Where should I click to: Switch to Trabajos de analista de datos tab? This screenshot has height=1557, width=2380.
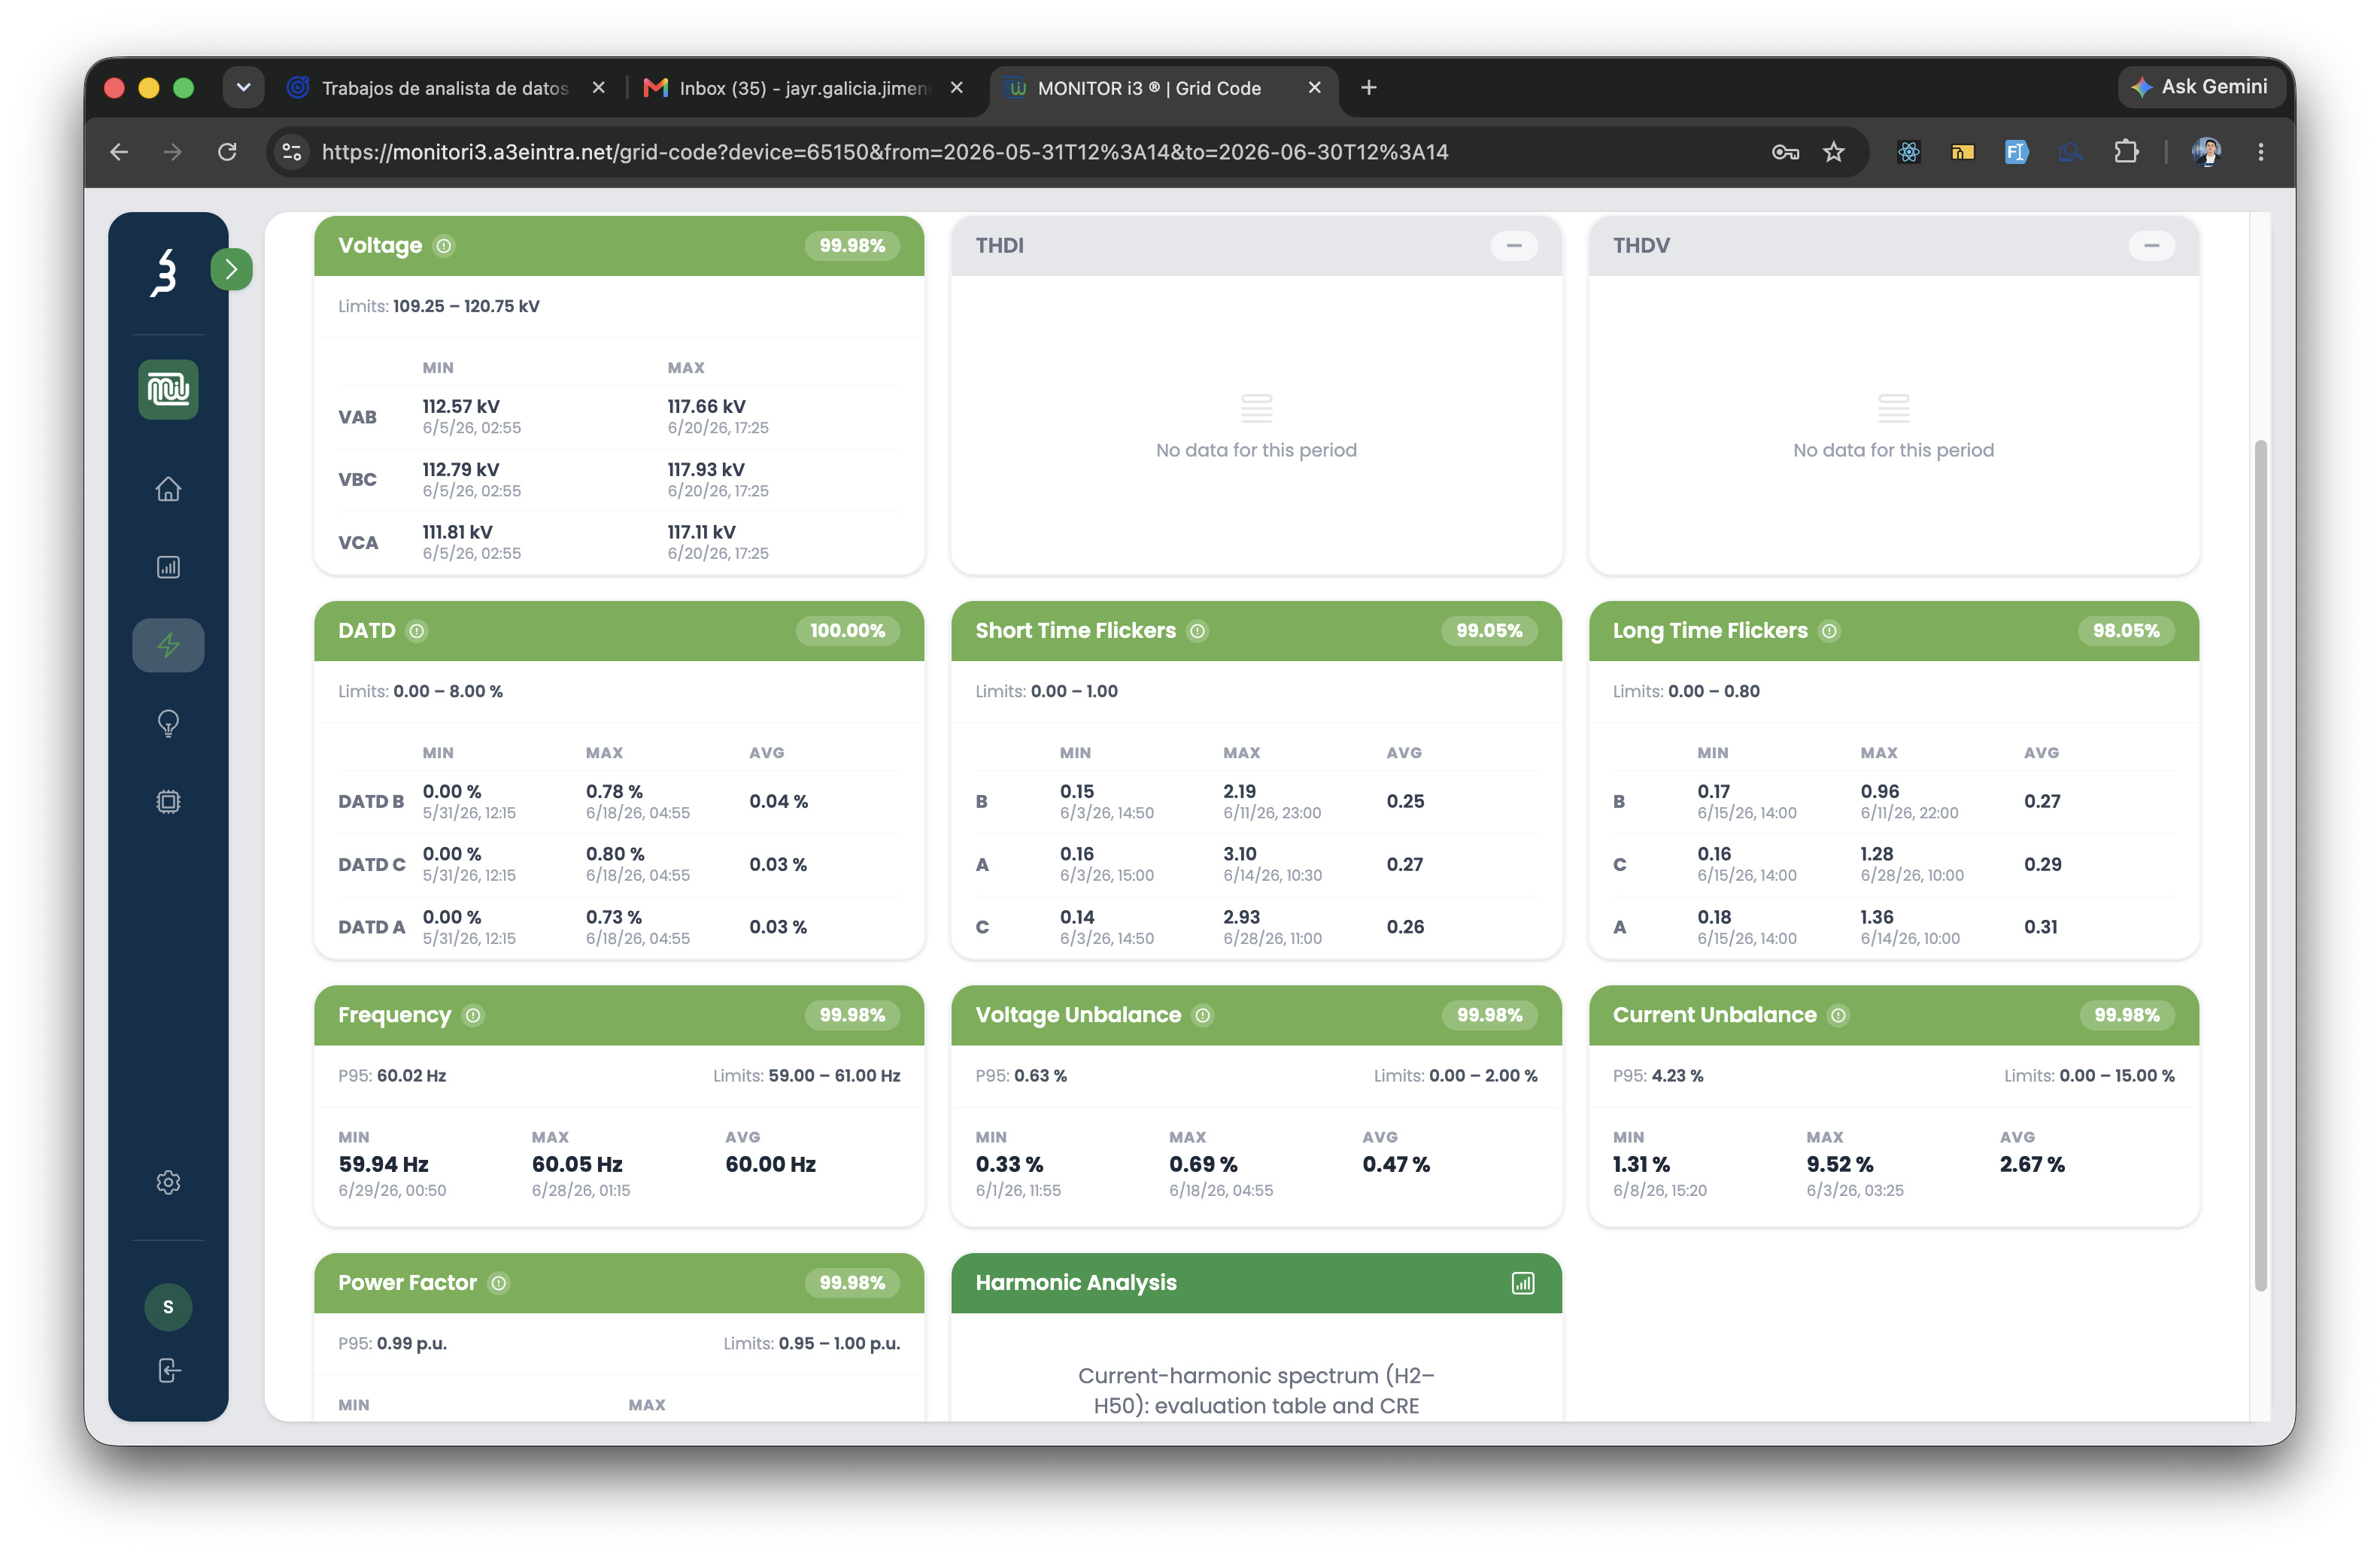coord(444,88)
